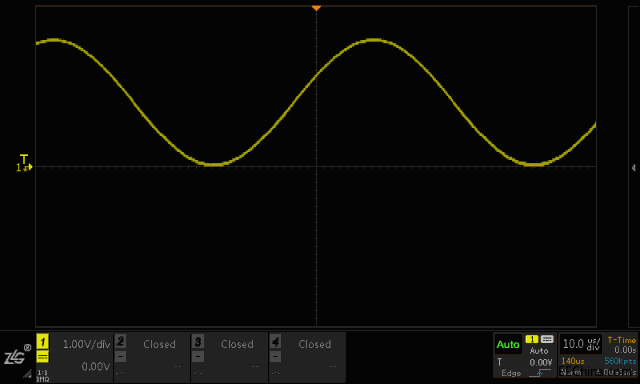Toggle the yellow channel 1 indicator

pyautogui.click(x=42, y=342)
